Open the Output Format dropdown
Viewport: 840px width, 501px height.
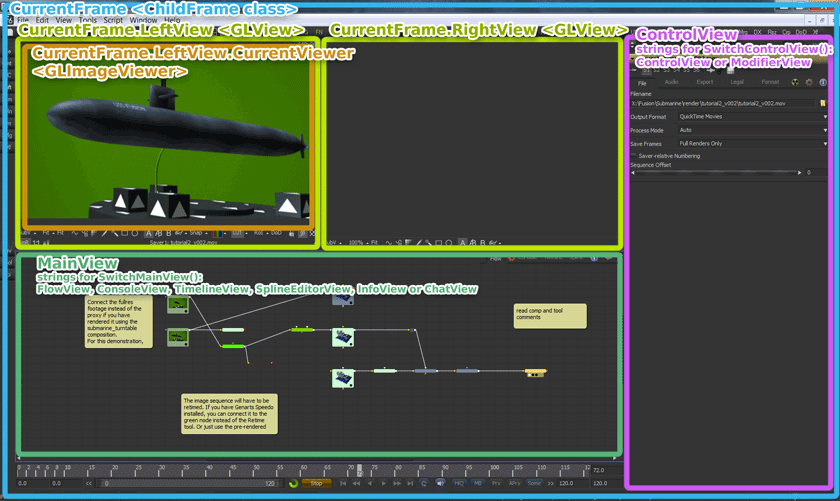click(752, 116)
